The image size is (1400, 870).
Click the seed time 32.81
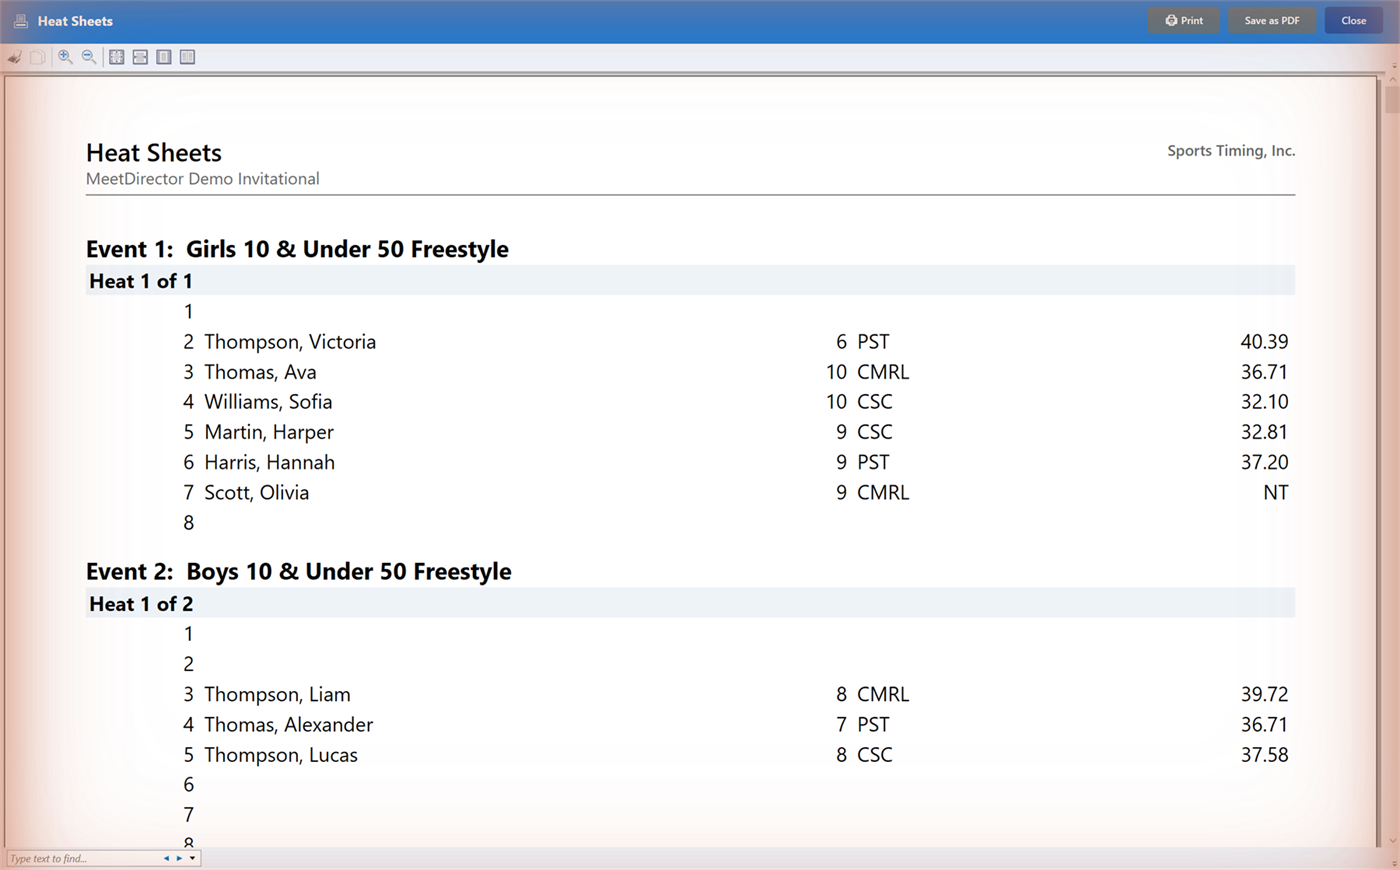(1264, 432)
